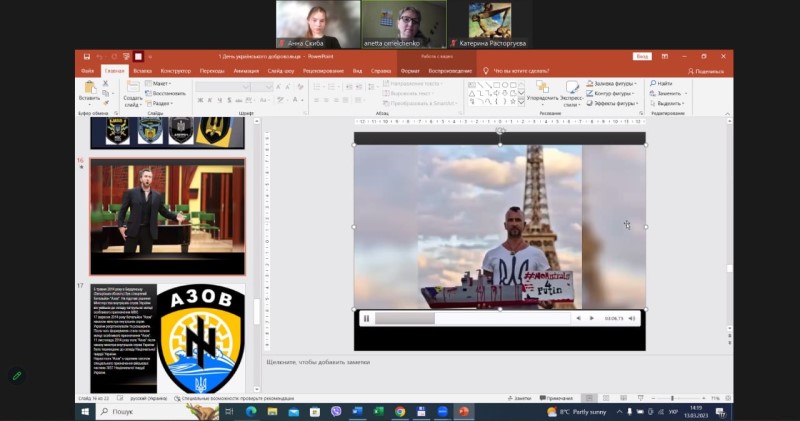Copy selection with the copy icon

106,93
